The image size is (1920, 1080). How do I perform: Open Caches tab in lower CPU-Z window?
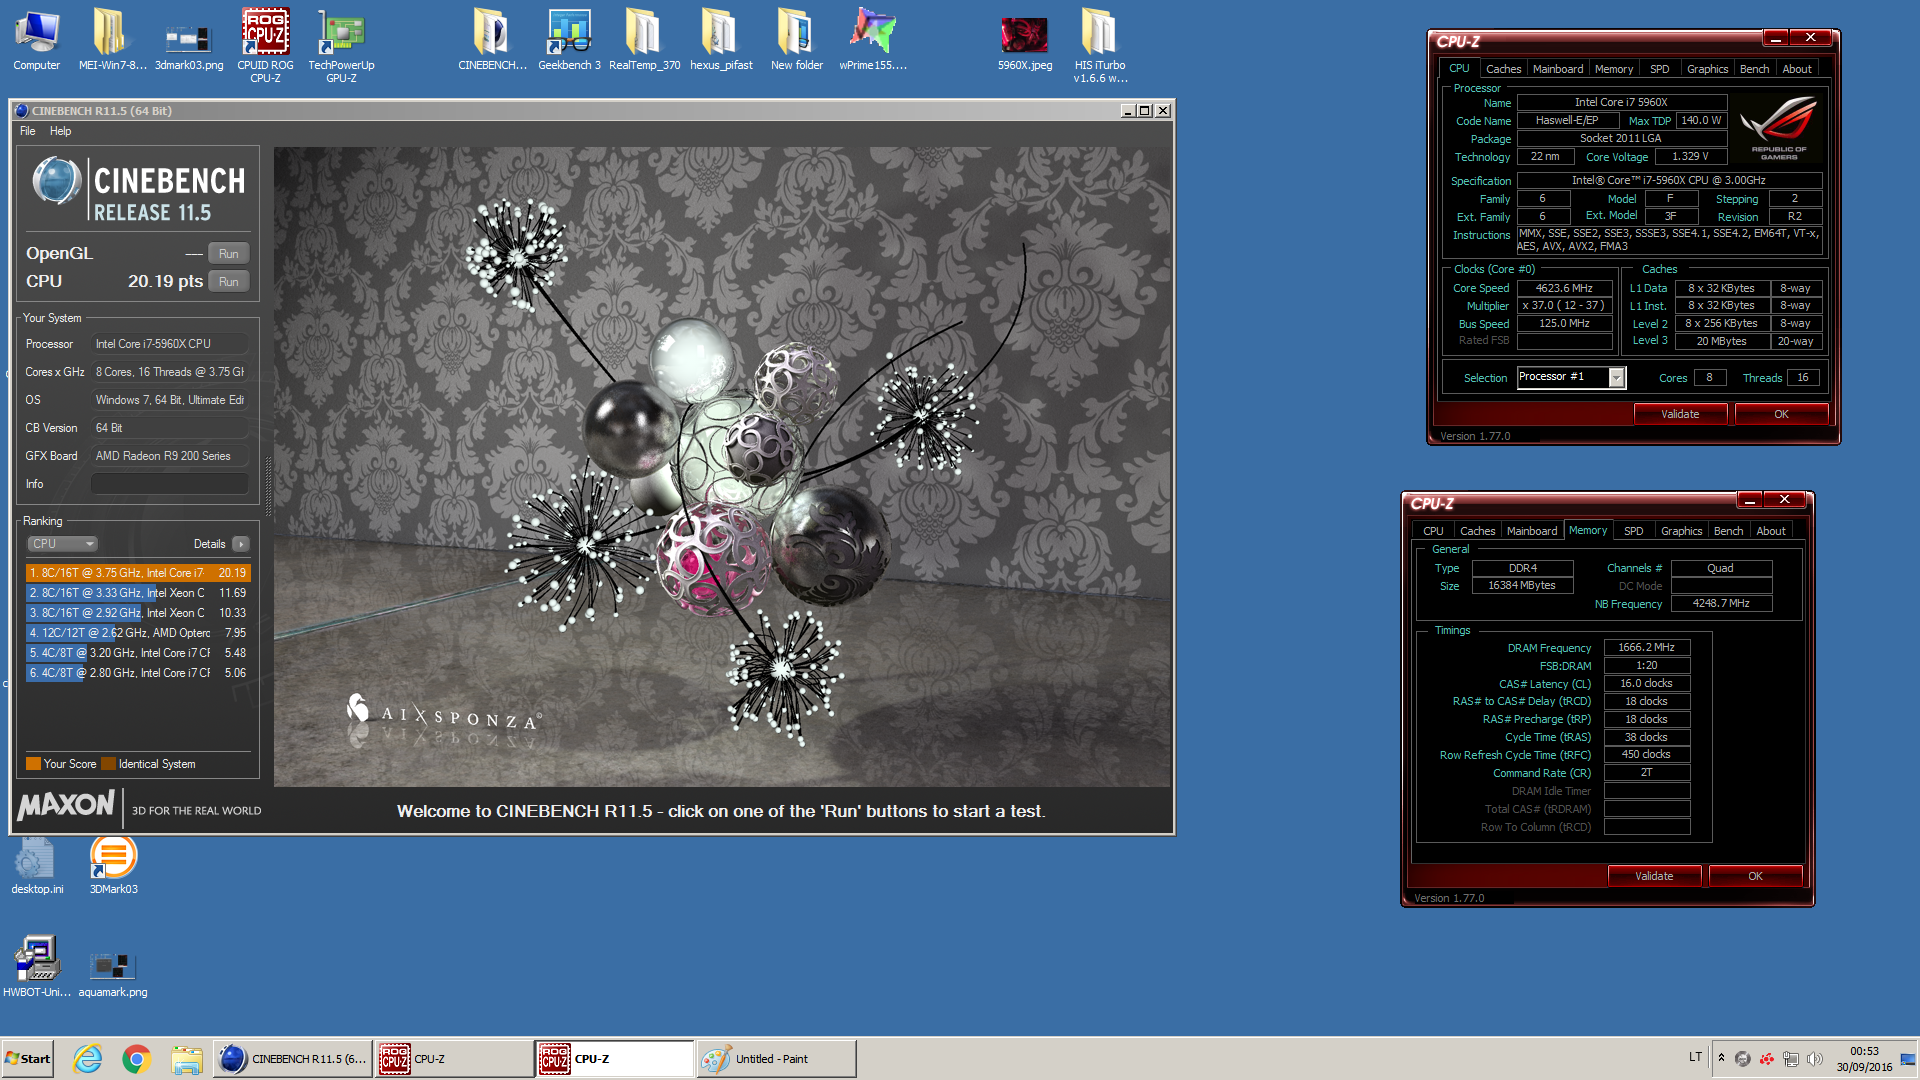tap(1476, 531)
